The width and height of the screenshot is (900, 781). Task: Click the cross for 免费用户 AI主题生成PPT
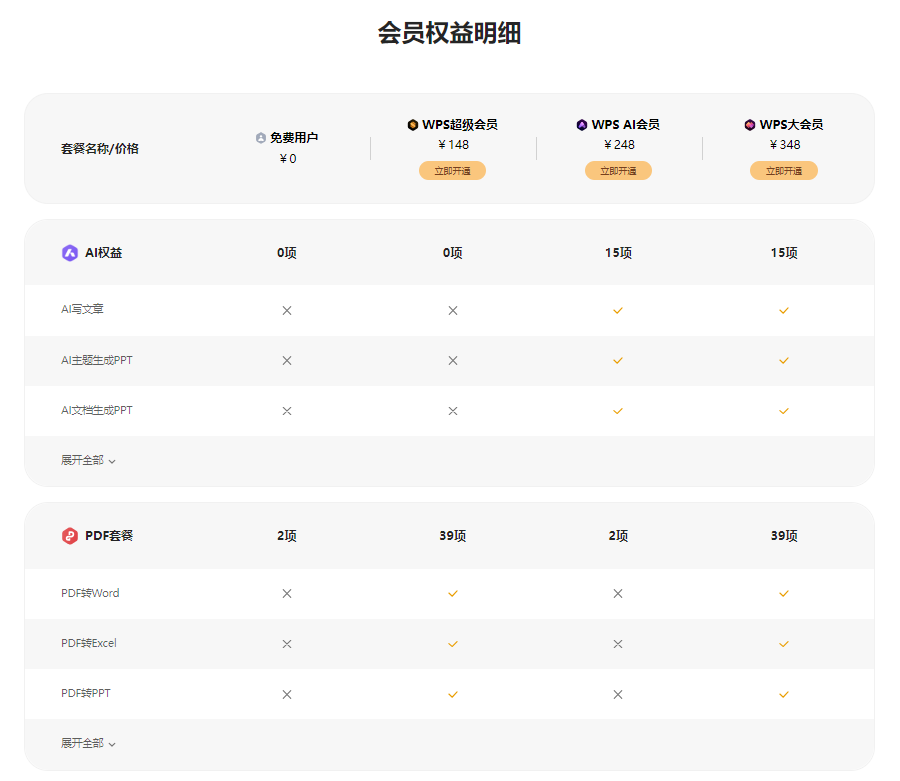pyautogui.click(x=287, y=360)
